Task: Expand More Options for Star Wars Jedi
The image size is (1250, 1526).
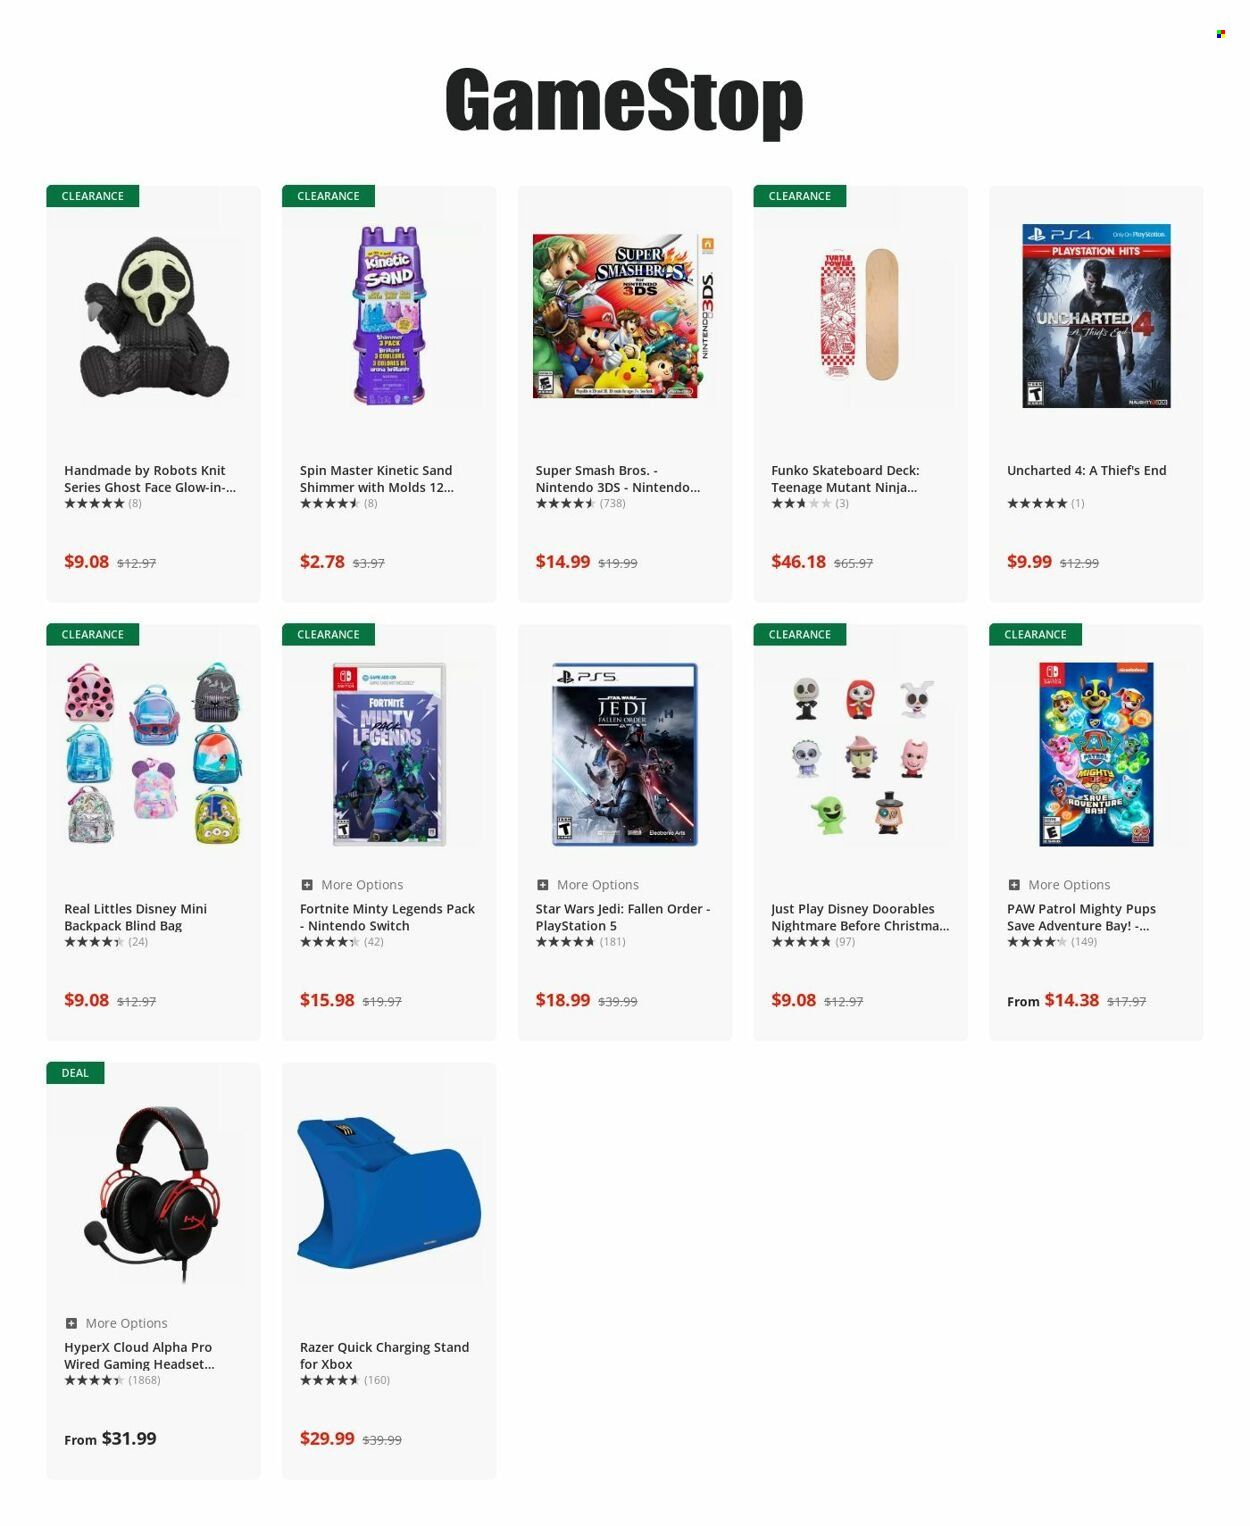Action: click(587, 885)
